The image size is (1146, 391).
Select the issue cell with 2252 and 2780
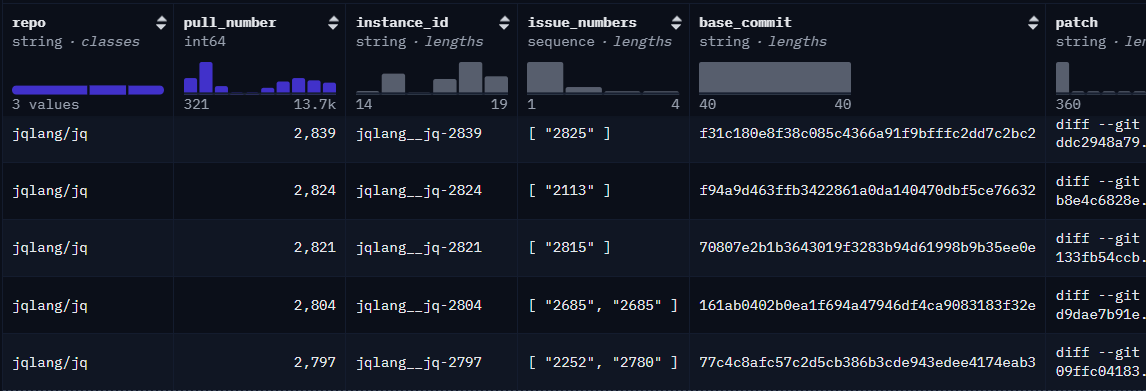click(x=603, y=361)
